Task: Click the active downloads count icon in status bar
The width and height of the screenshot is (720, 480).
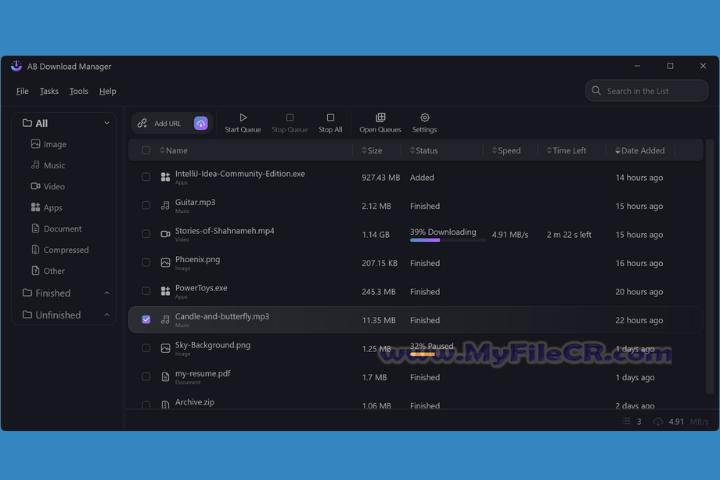Action: tap(626, 421)
